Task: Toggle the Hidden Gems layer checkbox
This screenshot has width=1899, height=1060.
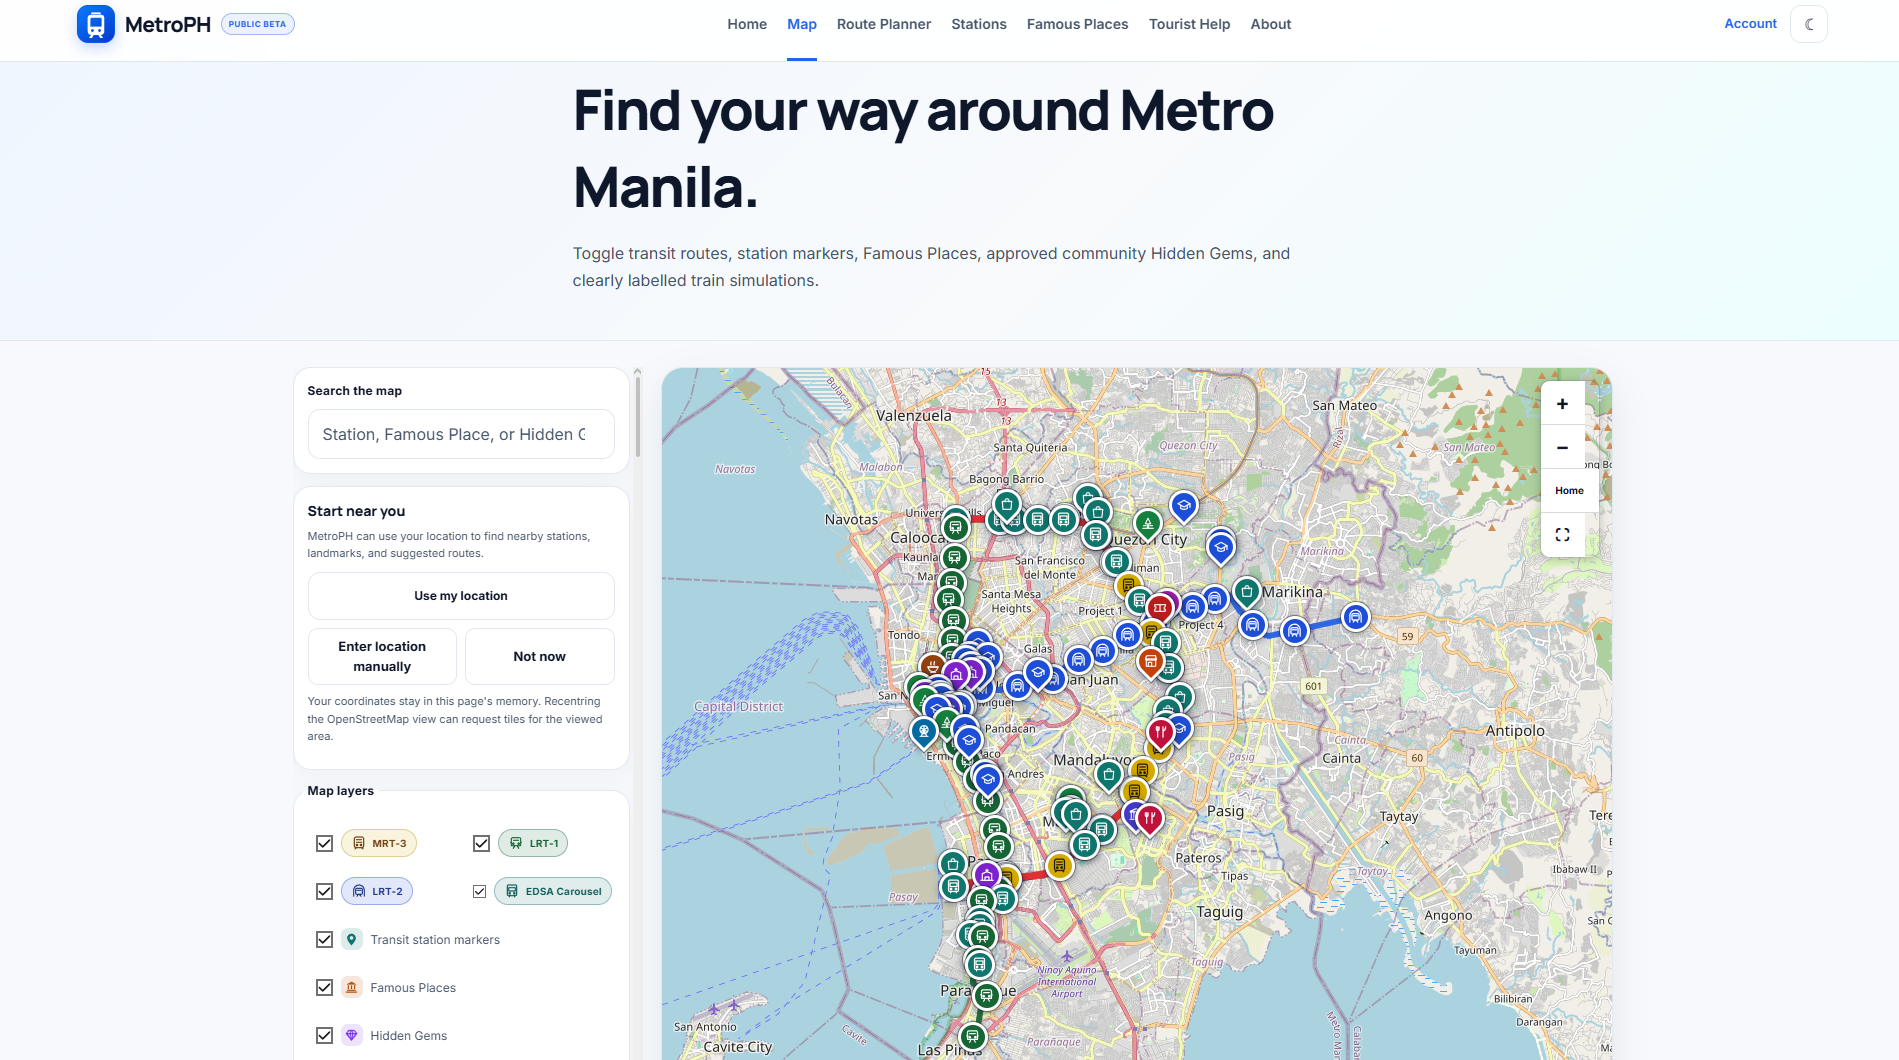Action: (x=324, y=1035)
